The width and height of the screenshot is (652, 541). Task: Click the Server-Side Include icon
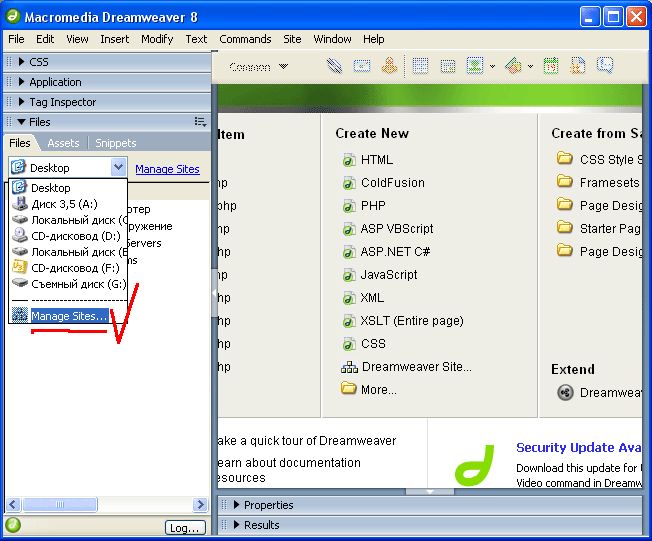click(x=578, y=66)
